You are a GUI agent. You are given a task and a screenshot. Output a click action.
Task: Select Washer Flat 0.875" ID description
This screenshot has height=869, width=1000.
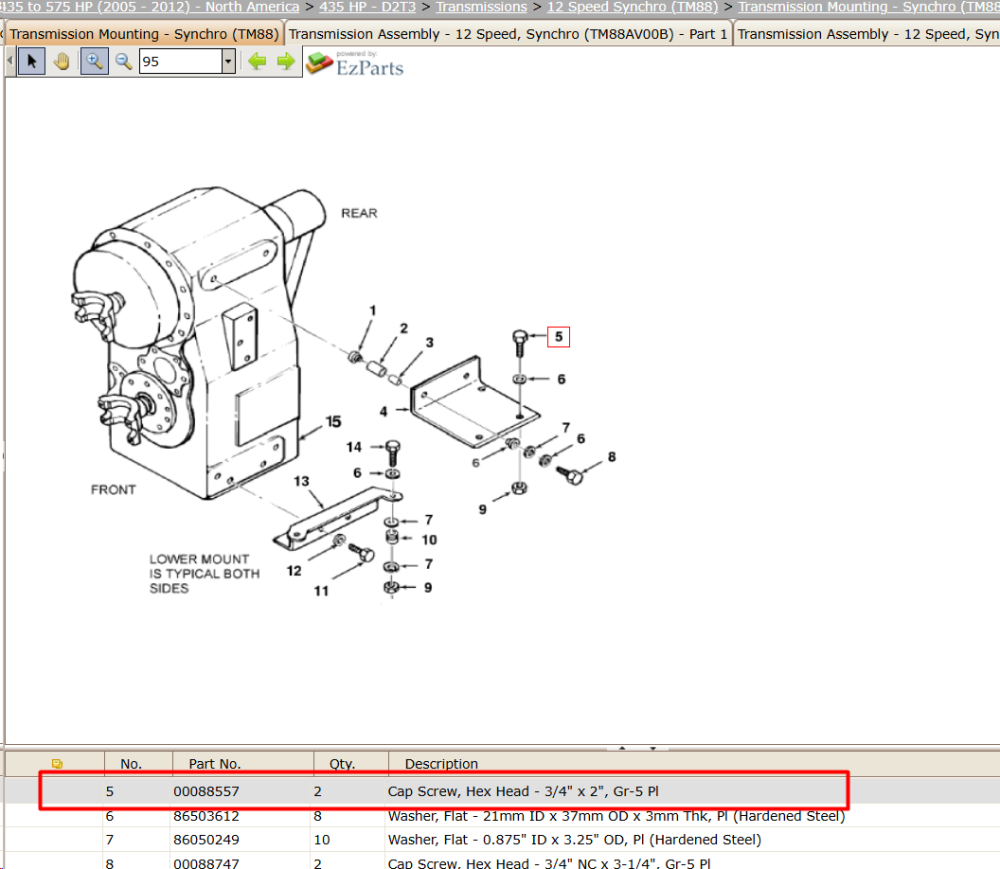574,840
